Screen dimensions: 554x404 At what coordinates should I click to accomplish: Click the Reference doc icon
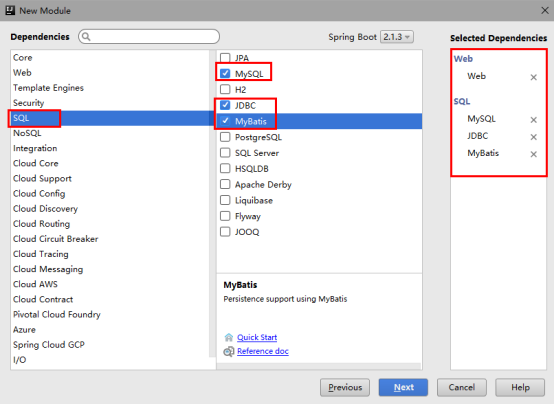click(229, 351)
